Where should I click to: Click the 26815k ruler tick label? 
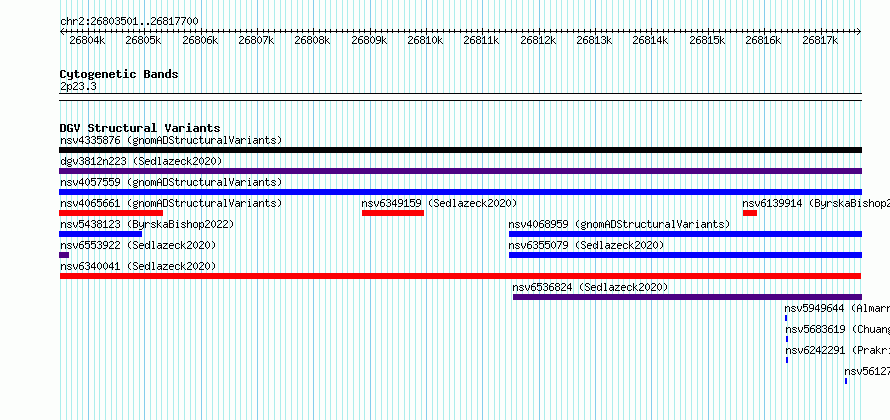pyautogui.click(x=707, y=40)
